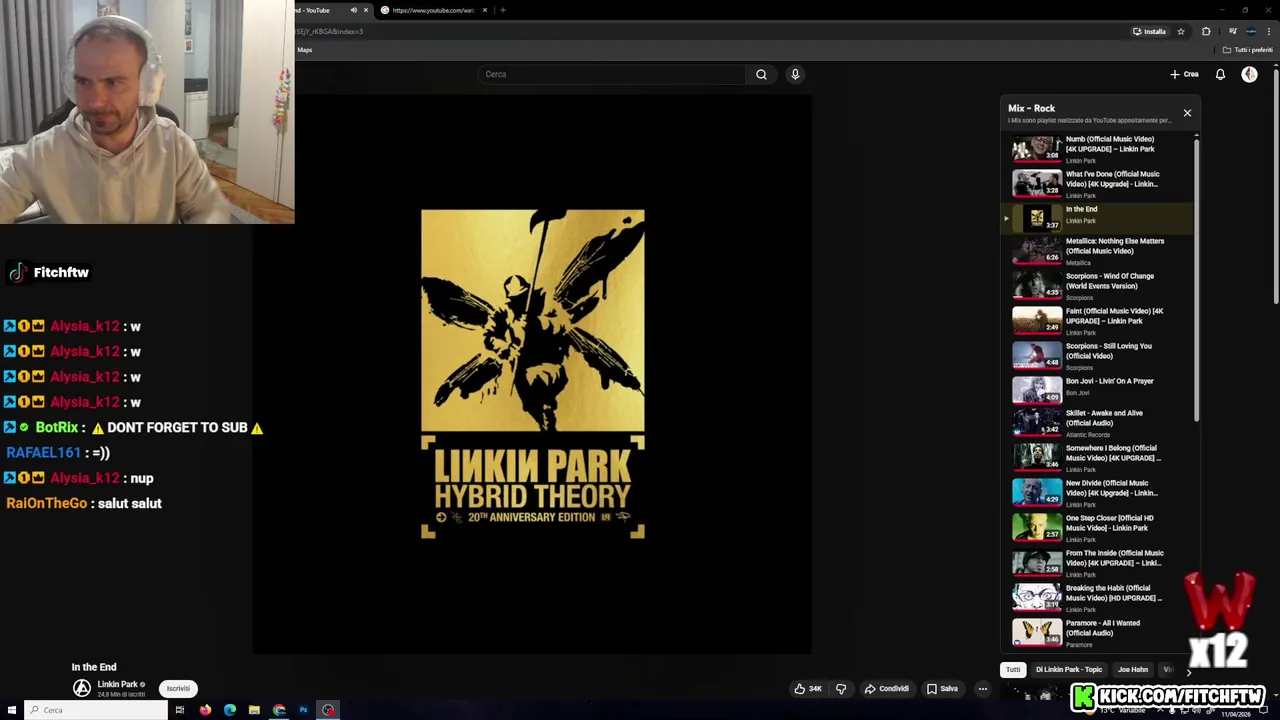The image size is (1280, 720).
Task: Play From The Inside playlist item
Action: (x=1098, y=563)
